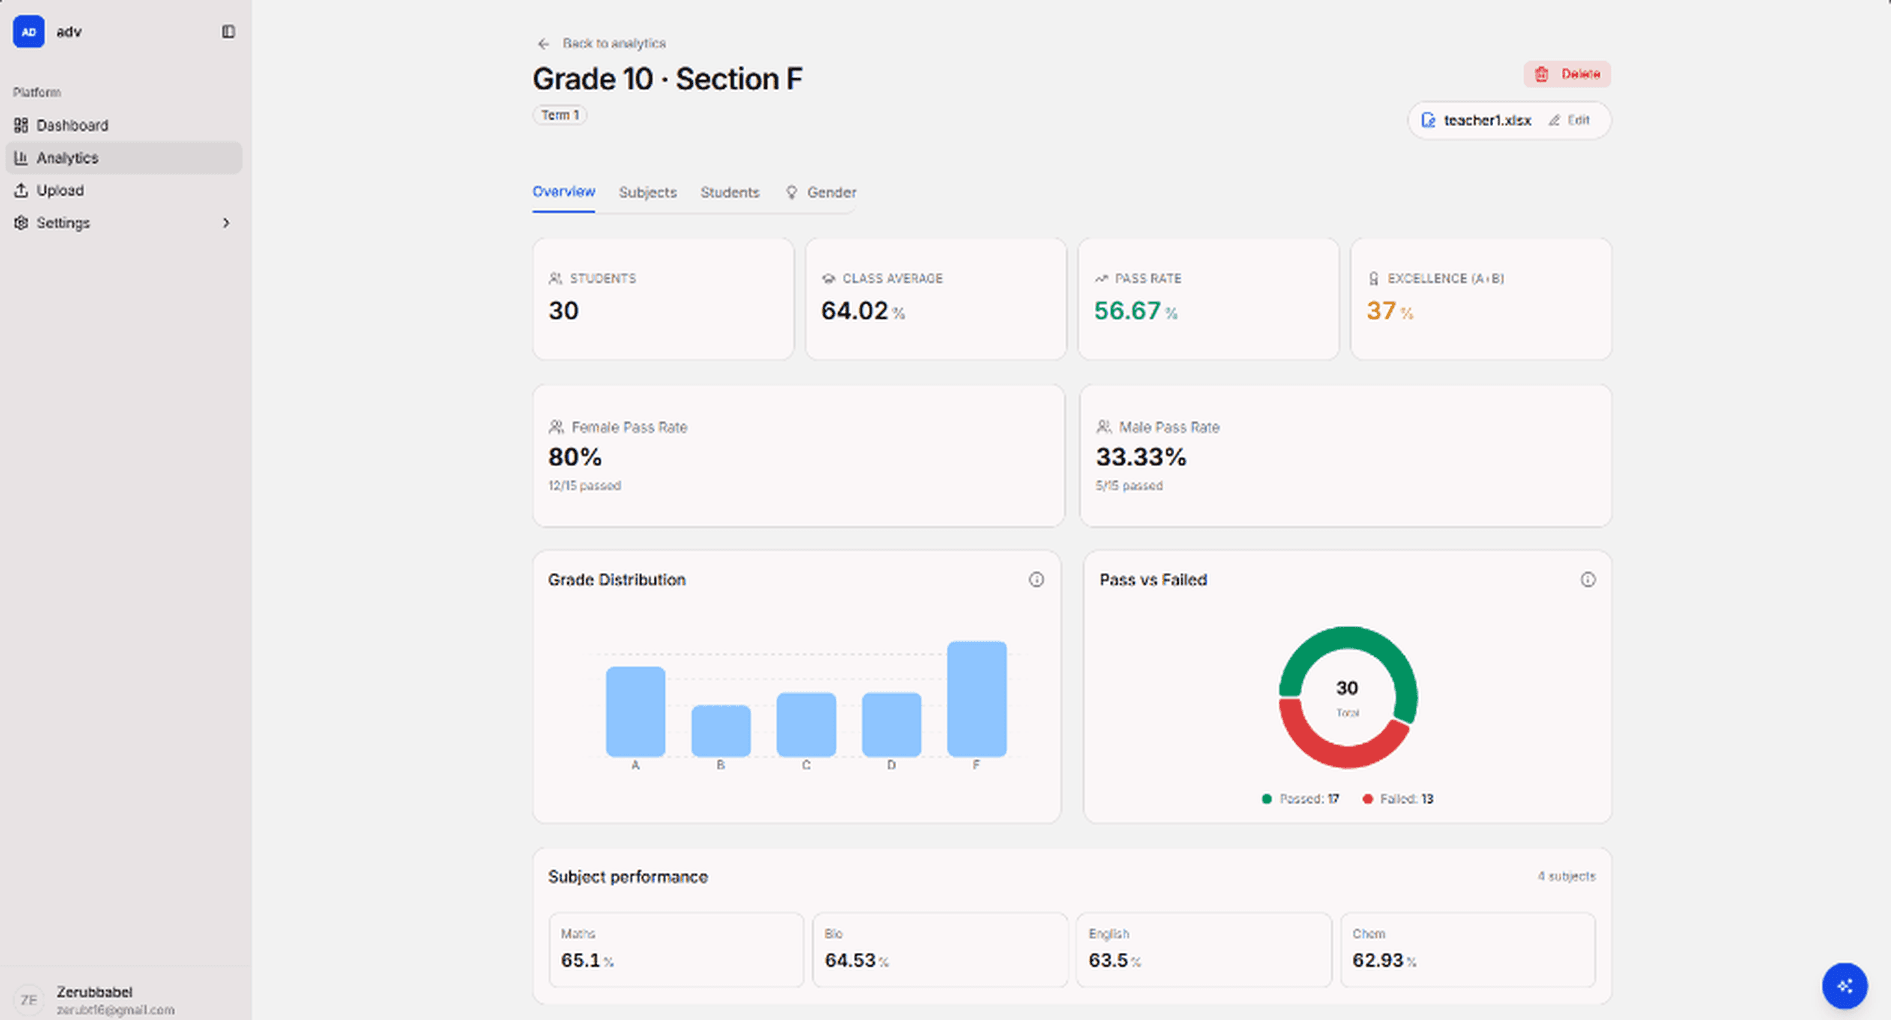The width and height of the screenshot is (1891, 1020).
Task: Click the Term 1 badge
Action: 560,115
